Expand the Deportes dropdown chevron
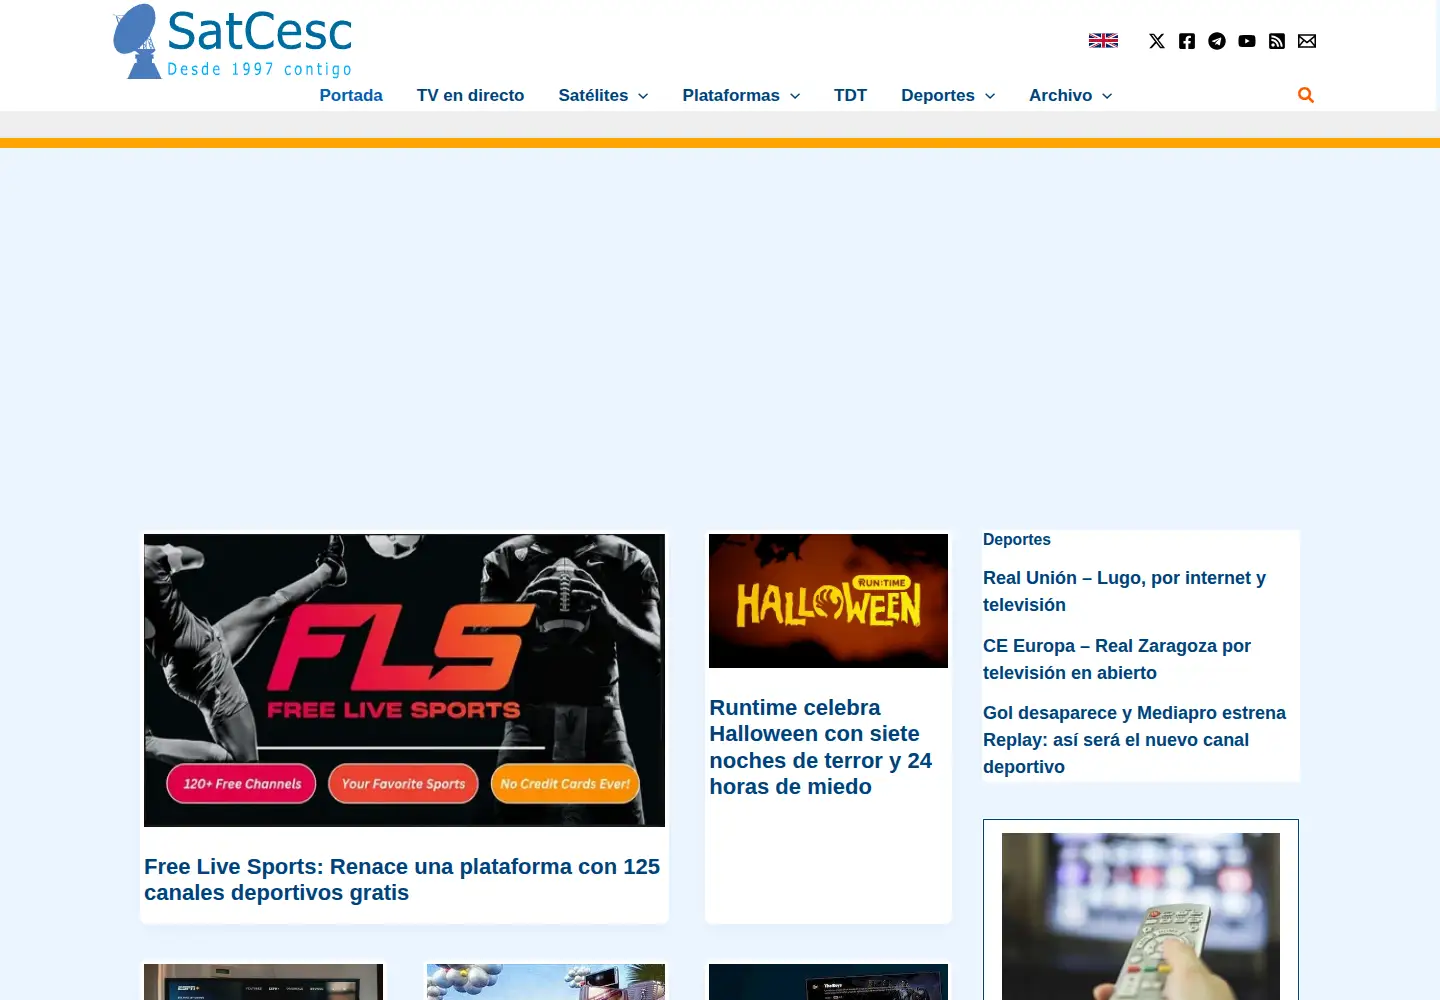Screen dimensions: 1440x1000 [990, 96]
